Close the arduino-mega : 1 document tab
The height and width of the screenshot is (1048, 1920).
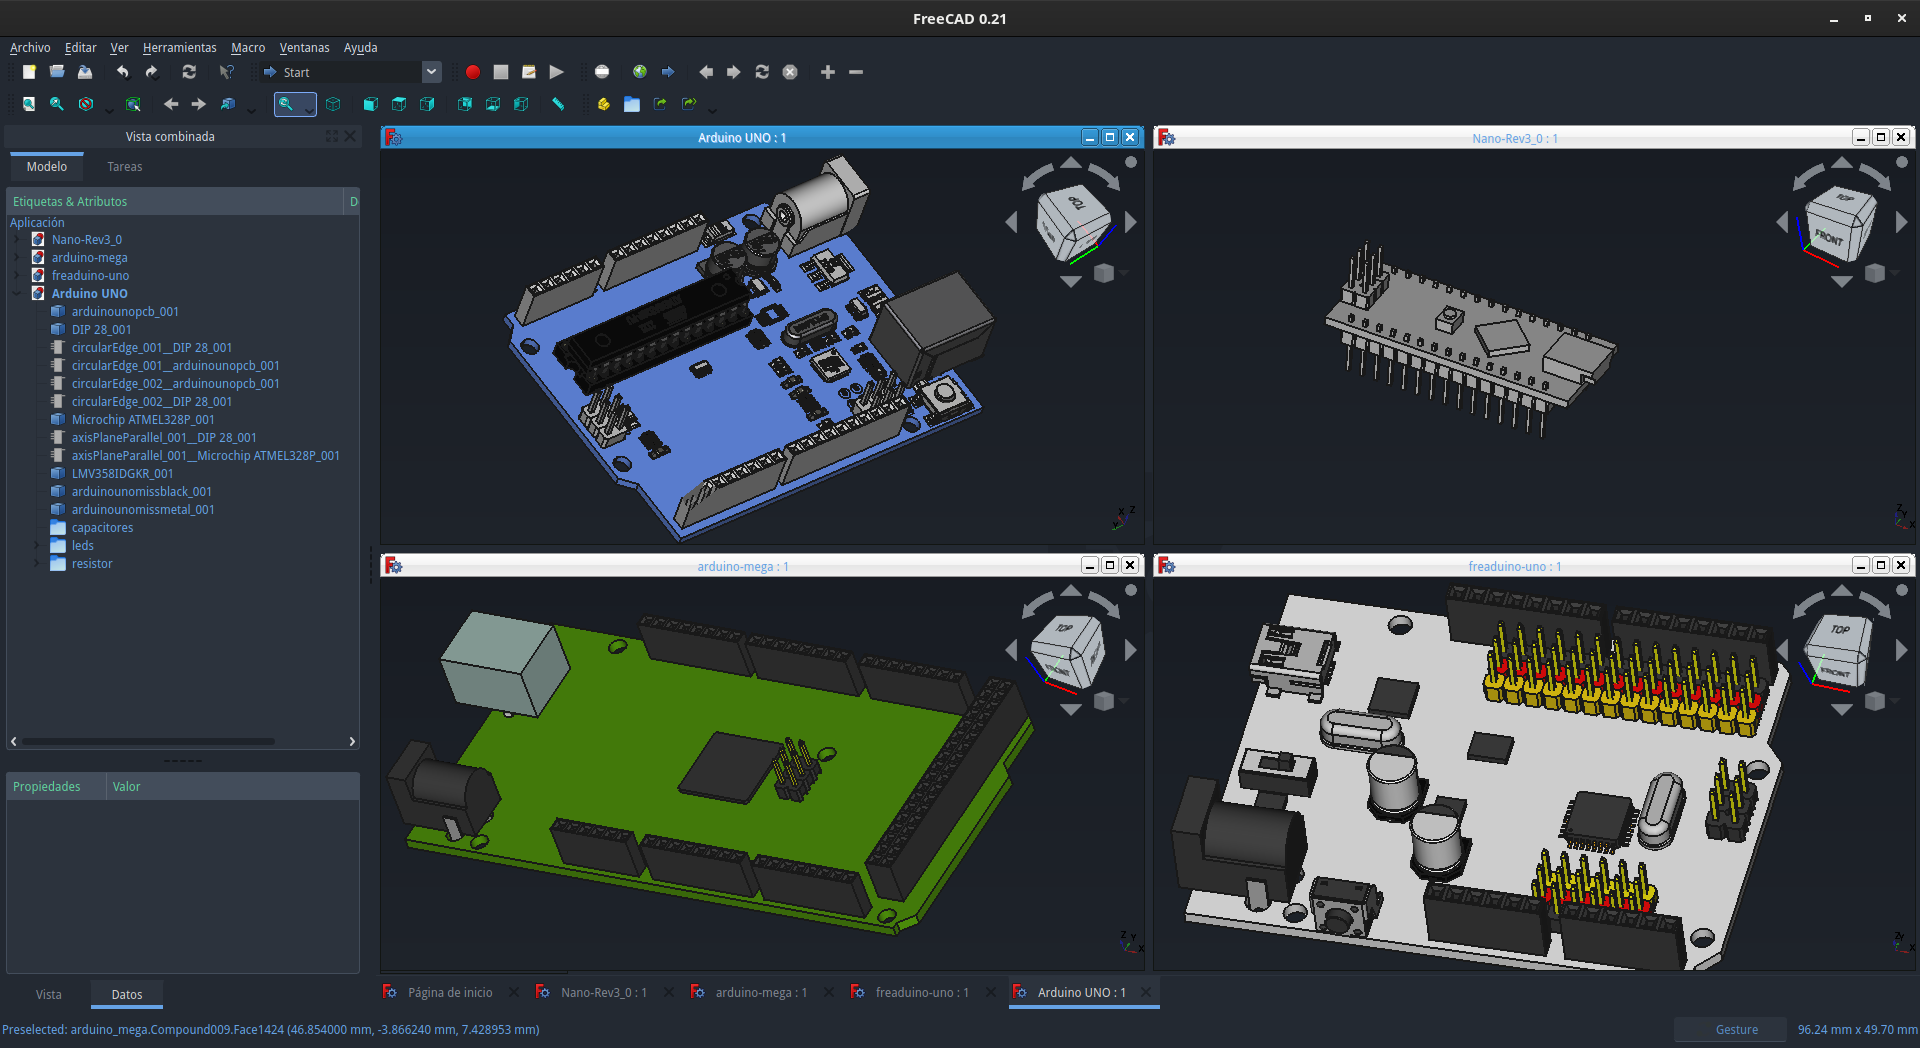(x=828, y=992)
